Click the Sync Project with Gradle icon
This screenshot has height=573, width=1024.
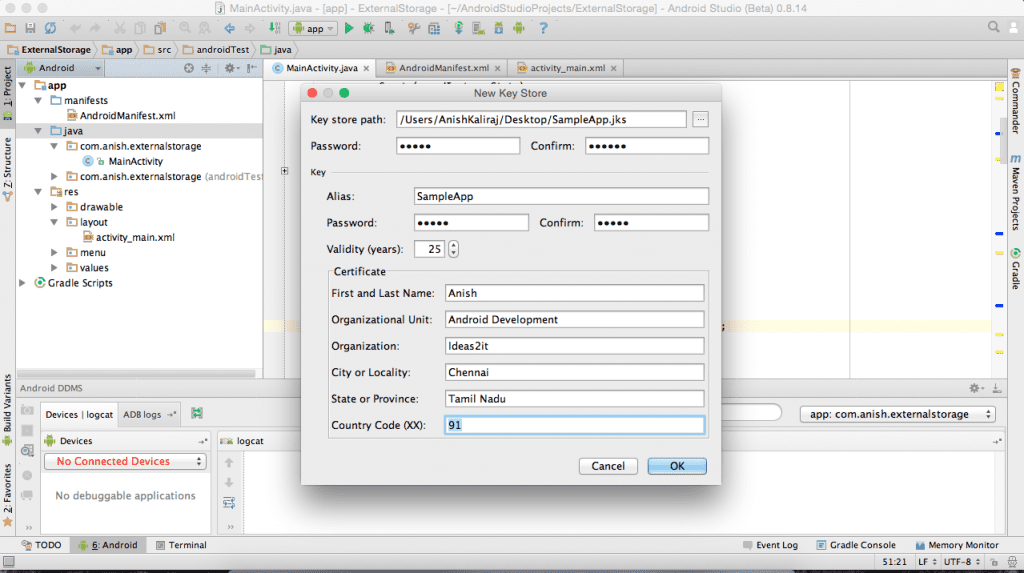458,28
